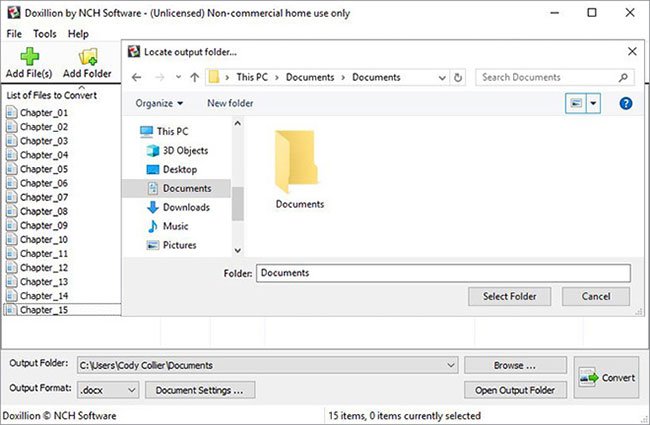Open the Organize dropdown
This screenshot has width=650, height=425.
click(159, 103)
